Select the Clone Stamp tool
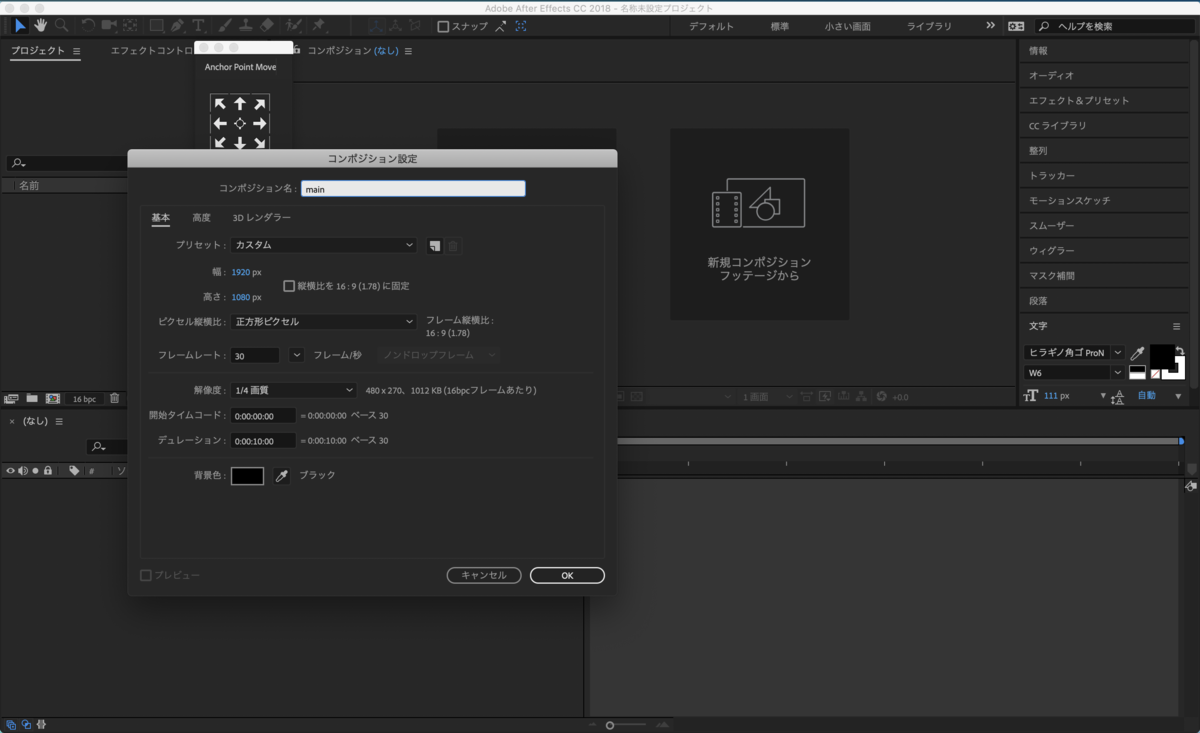Viewport: 1200px width, 733px height. pyautogui.click(x=246, y=25)
